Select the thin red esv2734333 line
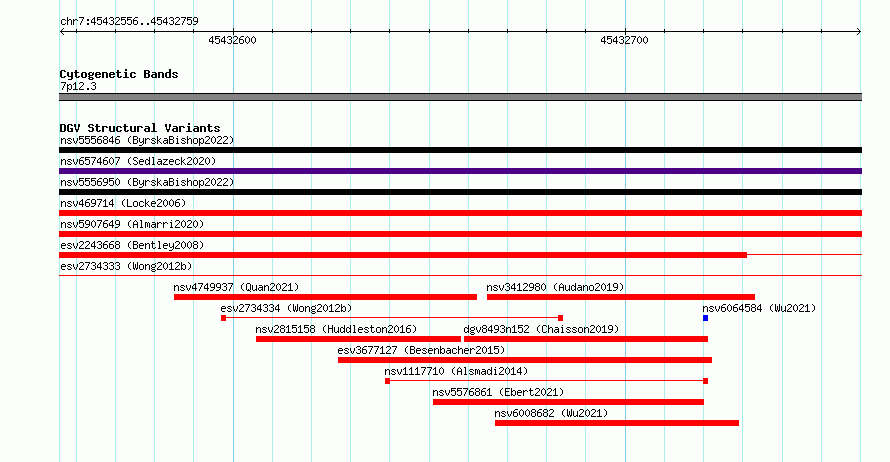This screenshot has width=890, height=462. tap(460, 275)
